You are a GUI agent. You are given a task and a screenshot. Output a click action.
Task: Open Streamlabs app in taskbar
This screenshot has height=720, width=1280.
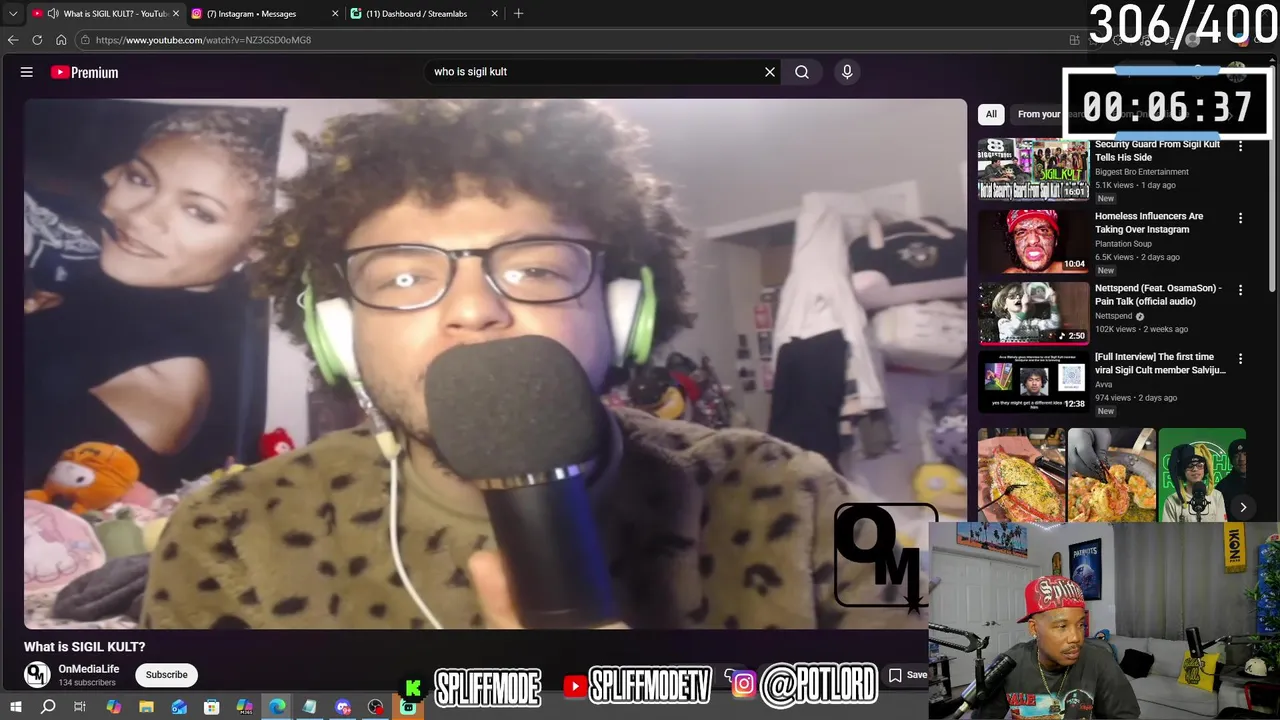(408, 707)
